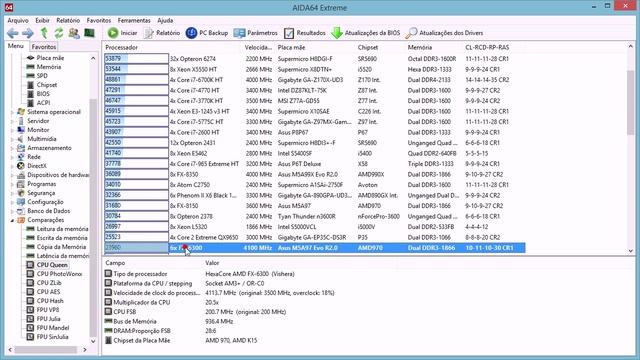Open FPU SinJulia benchmark

pos(52,337)
